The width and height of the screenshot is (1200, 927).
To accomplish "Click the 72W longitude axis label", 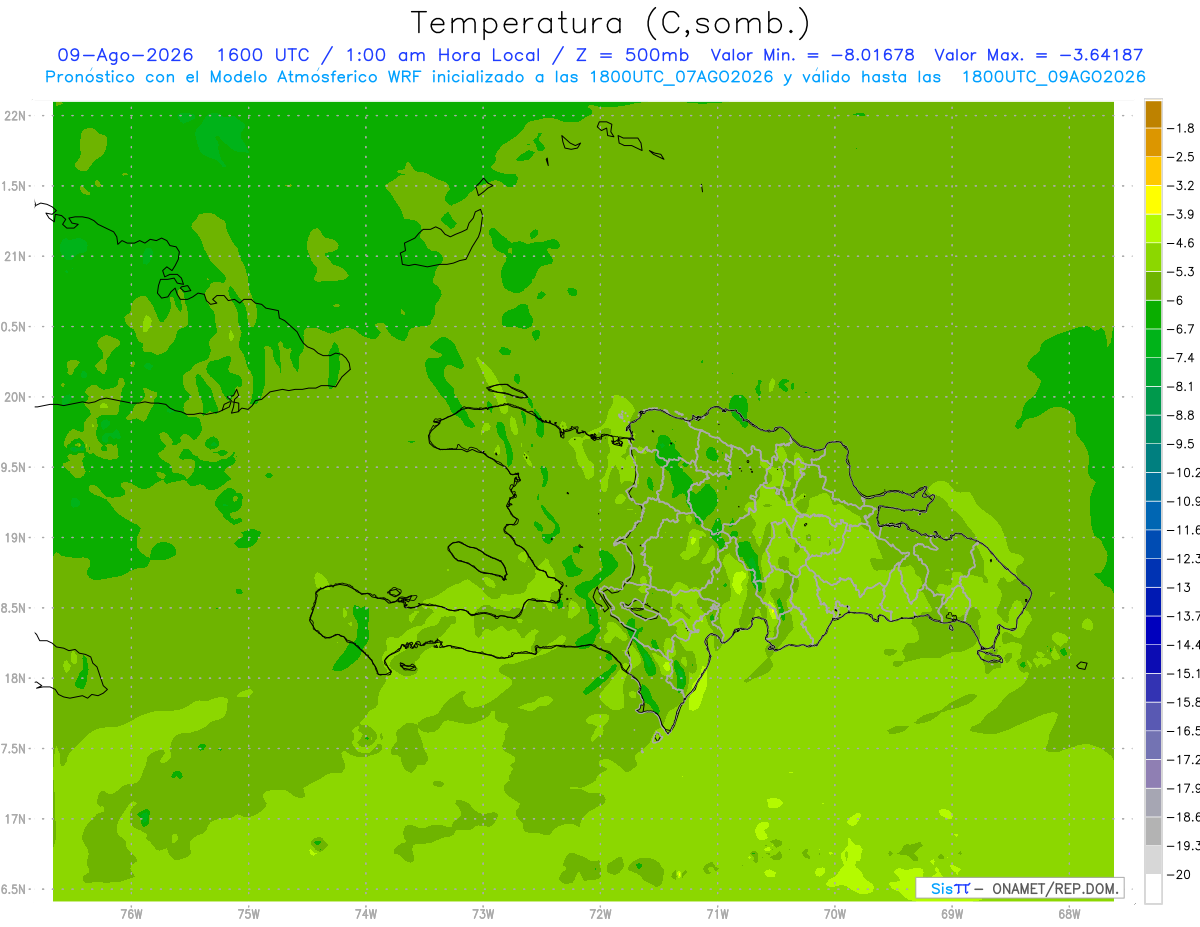I will (600, 914).
